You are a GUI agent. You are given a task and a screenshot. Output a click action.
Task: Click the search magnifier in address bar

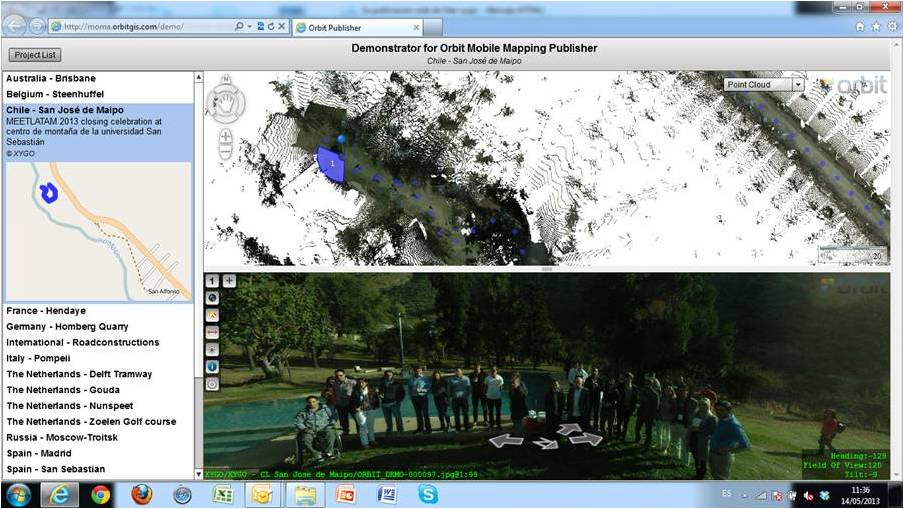click(239, 27)
